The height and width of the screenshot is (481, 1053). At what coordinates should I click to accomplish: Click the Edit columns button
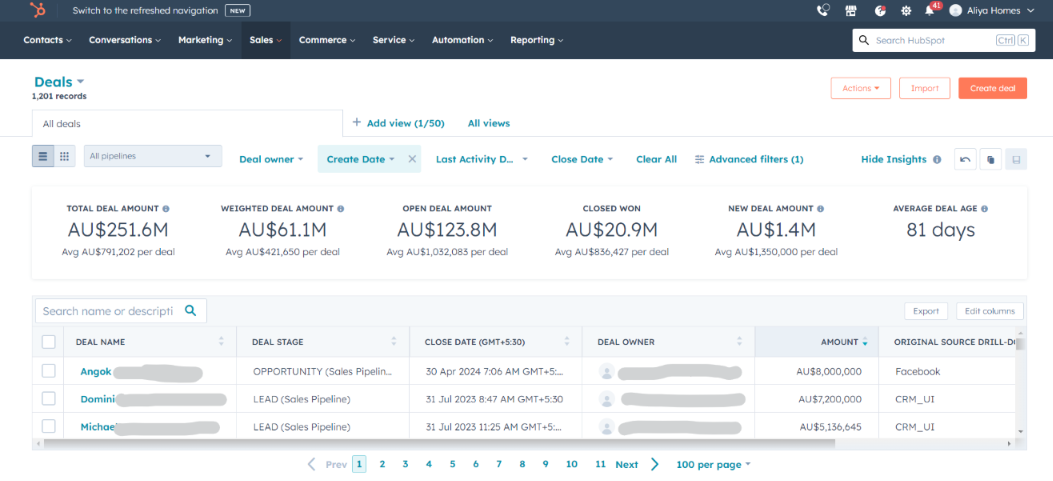coord(990,311)
